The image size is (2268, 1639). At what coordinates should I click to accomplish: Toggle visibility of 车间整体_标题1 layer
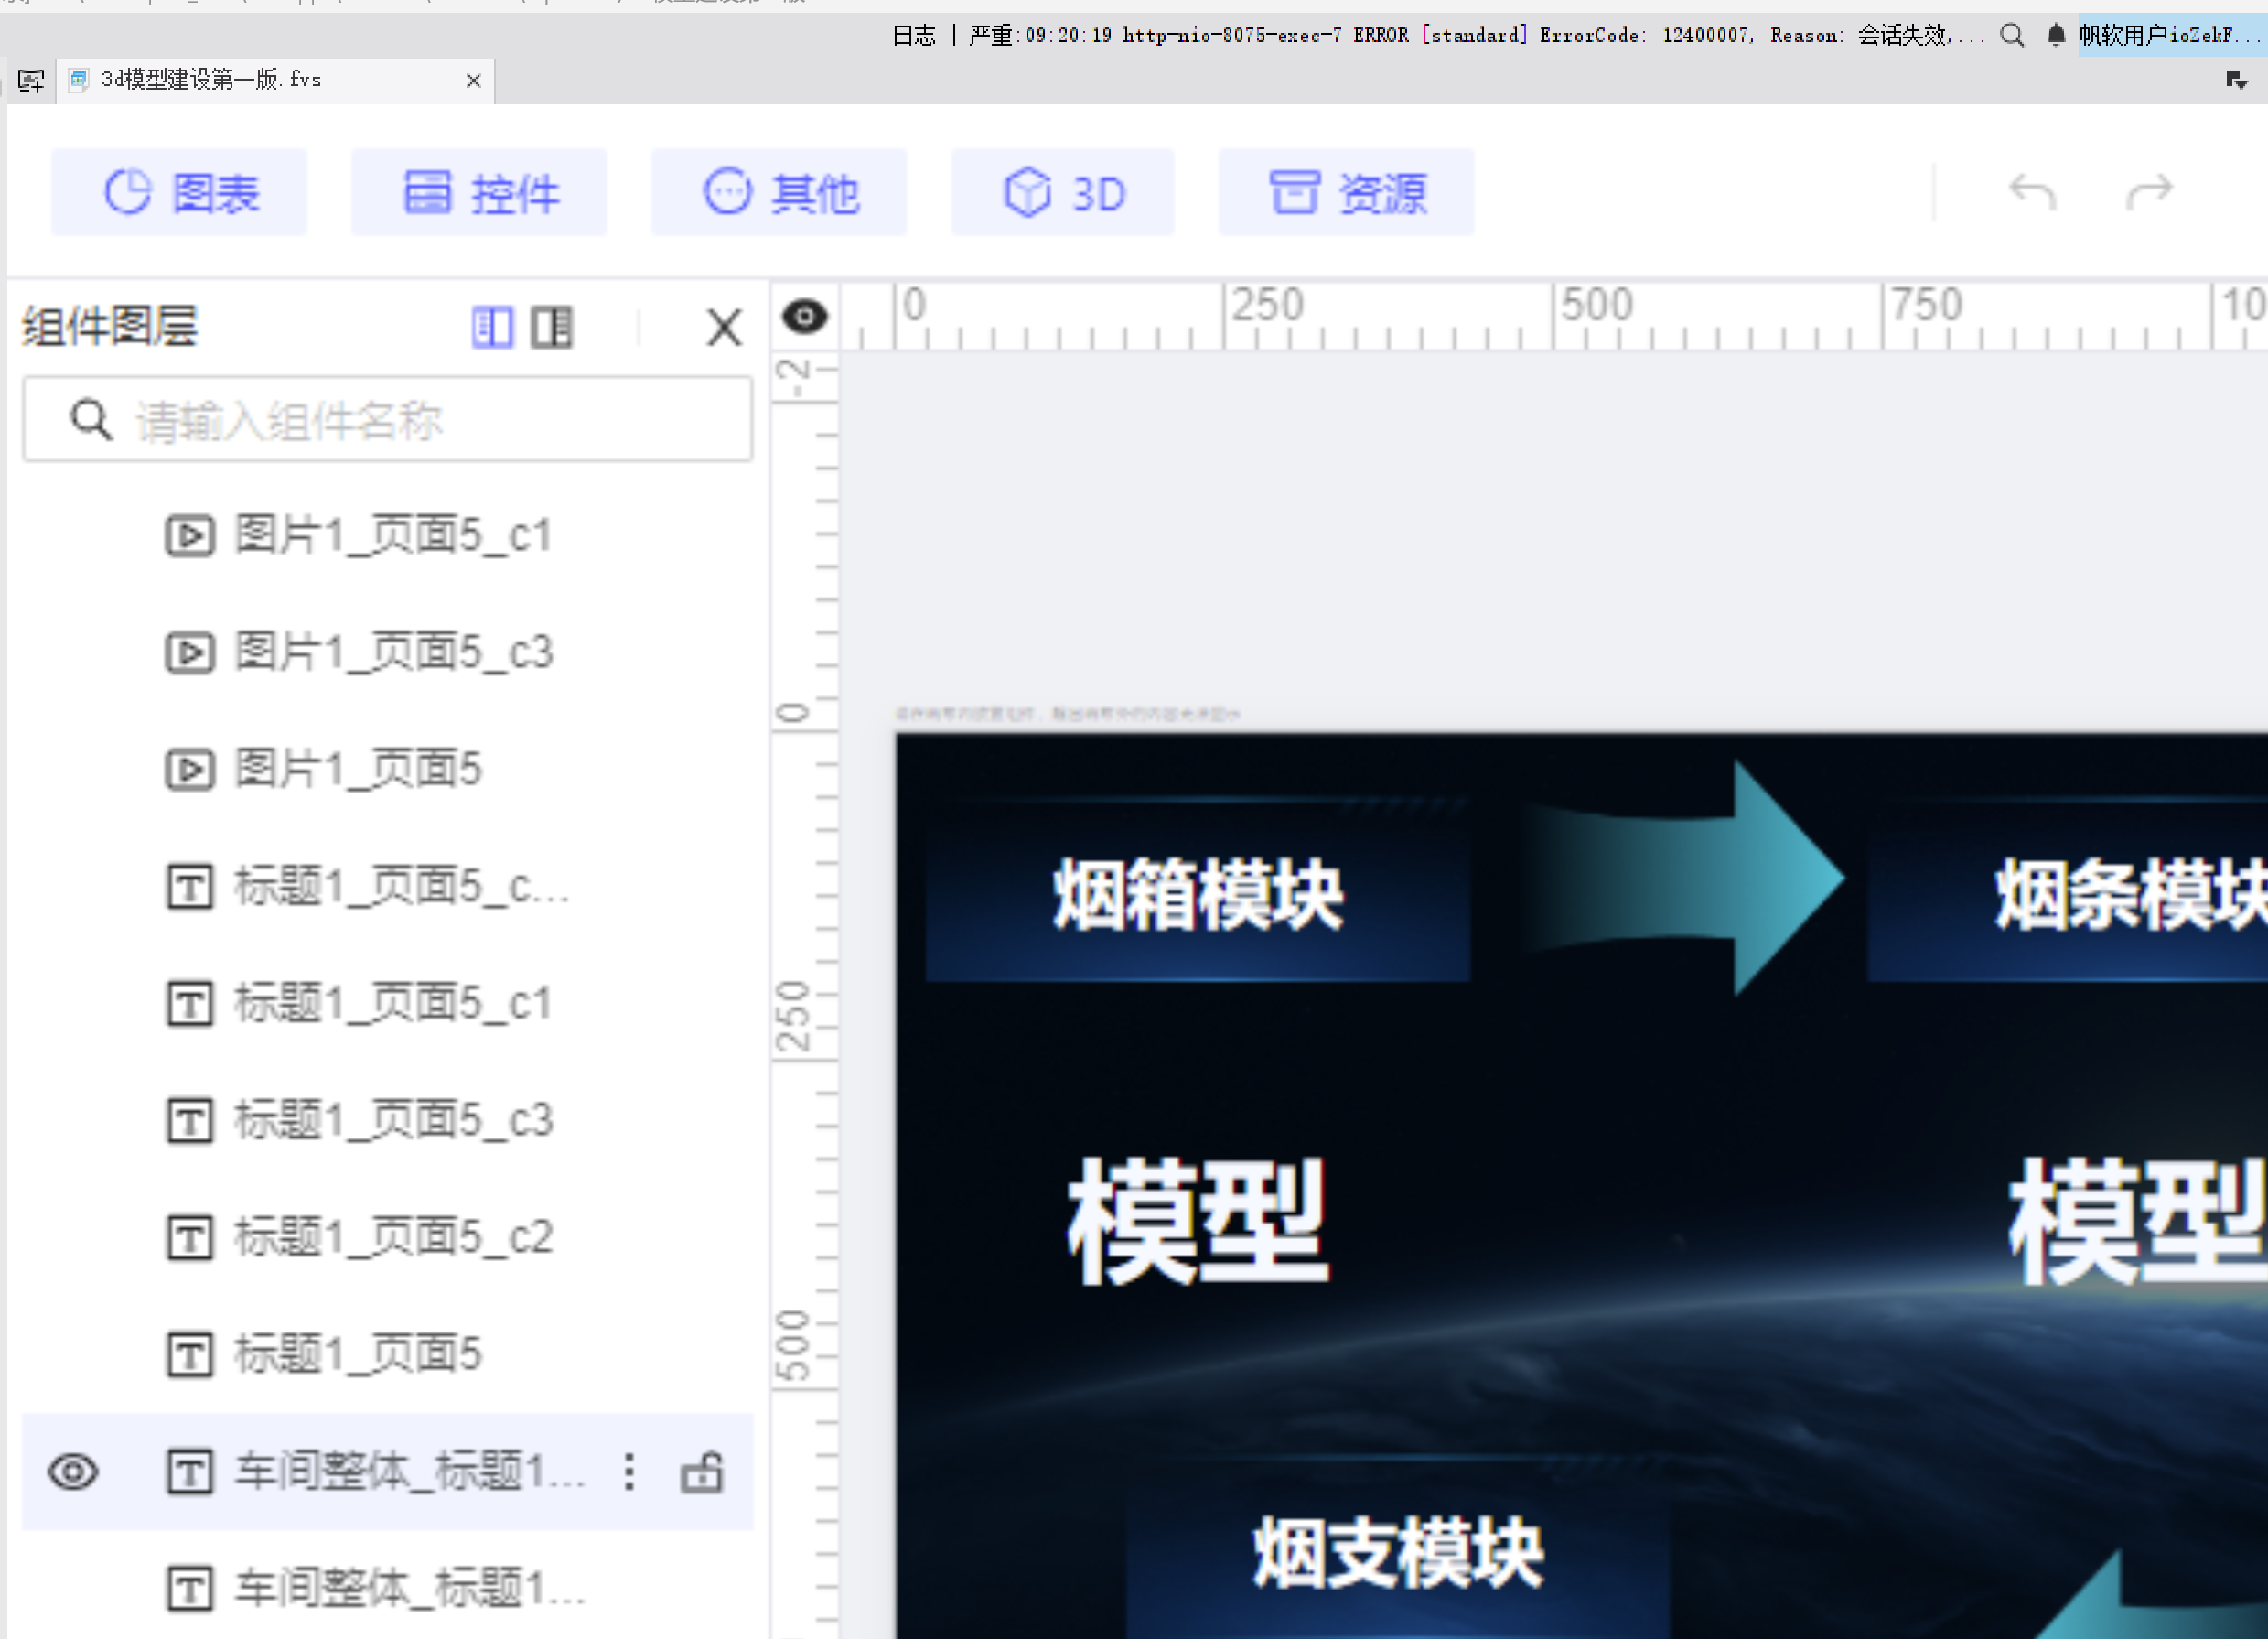point(73,1472)
